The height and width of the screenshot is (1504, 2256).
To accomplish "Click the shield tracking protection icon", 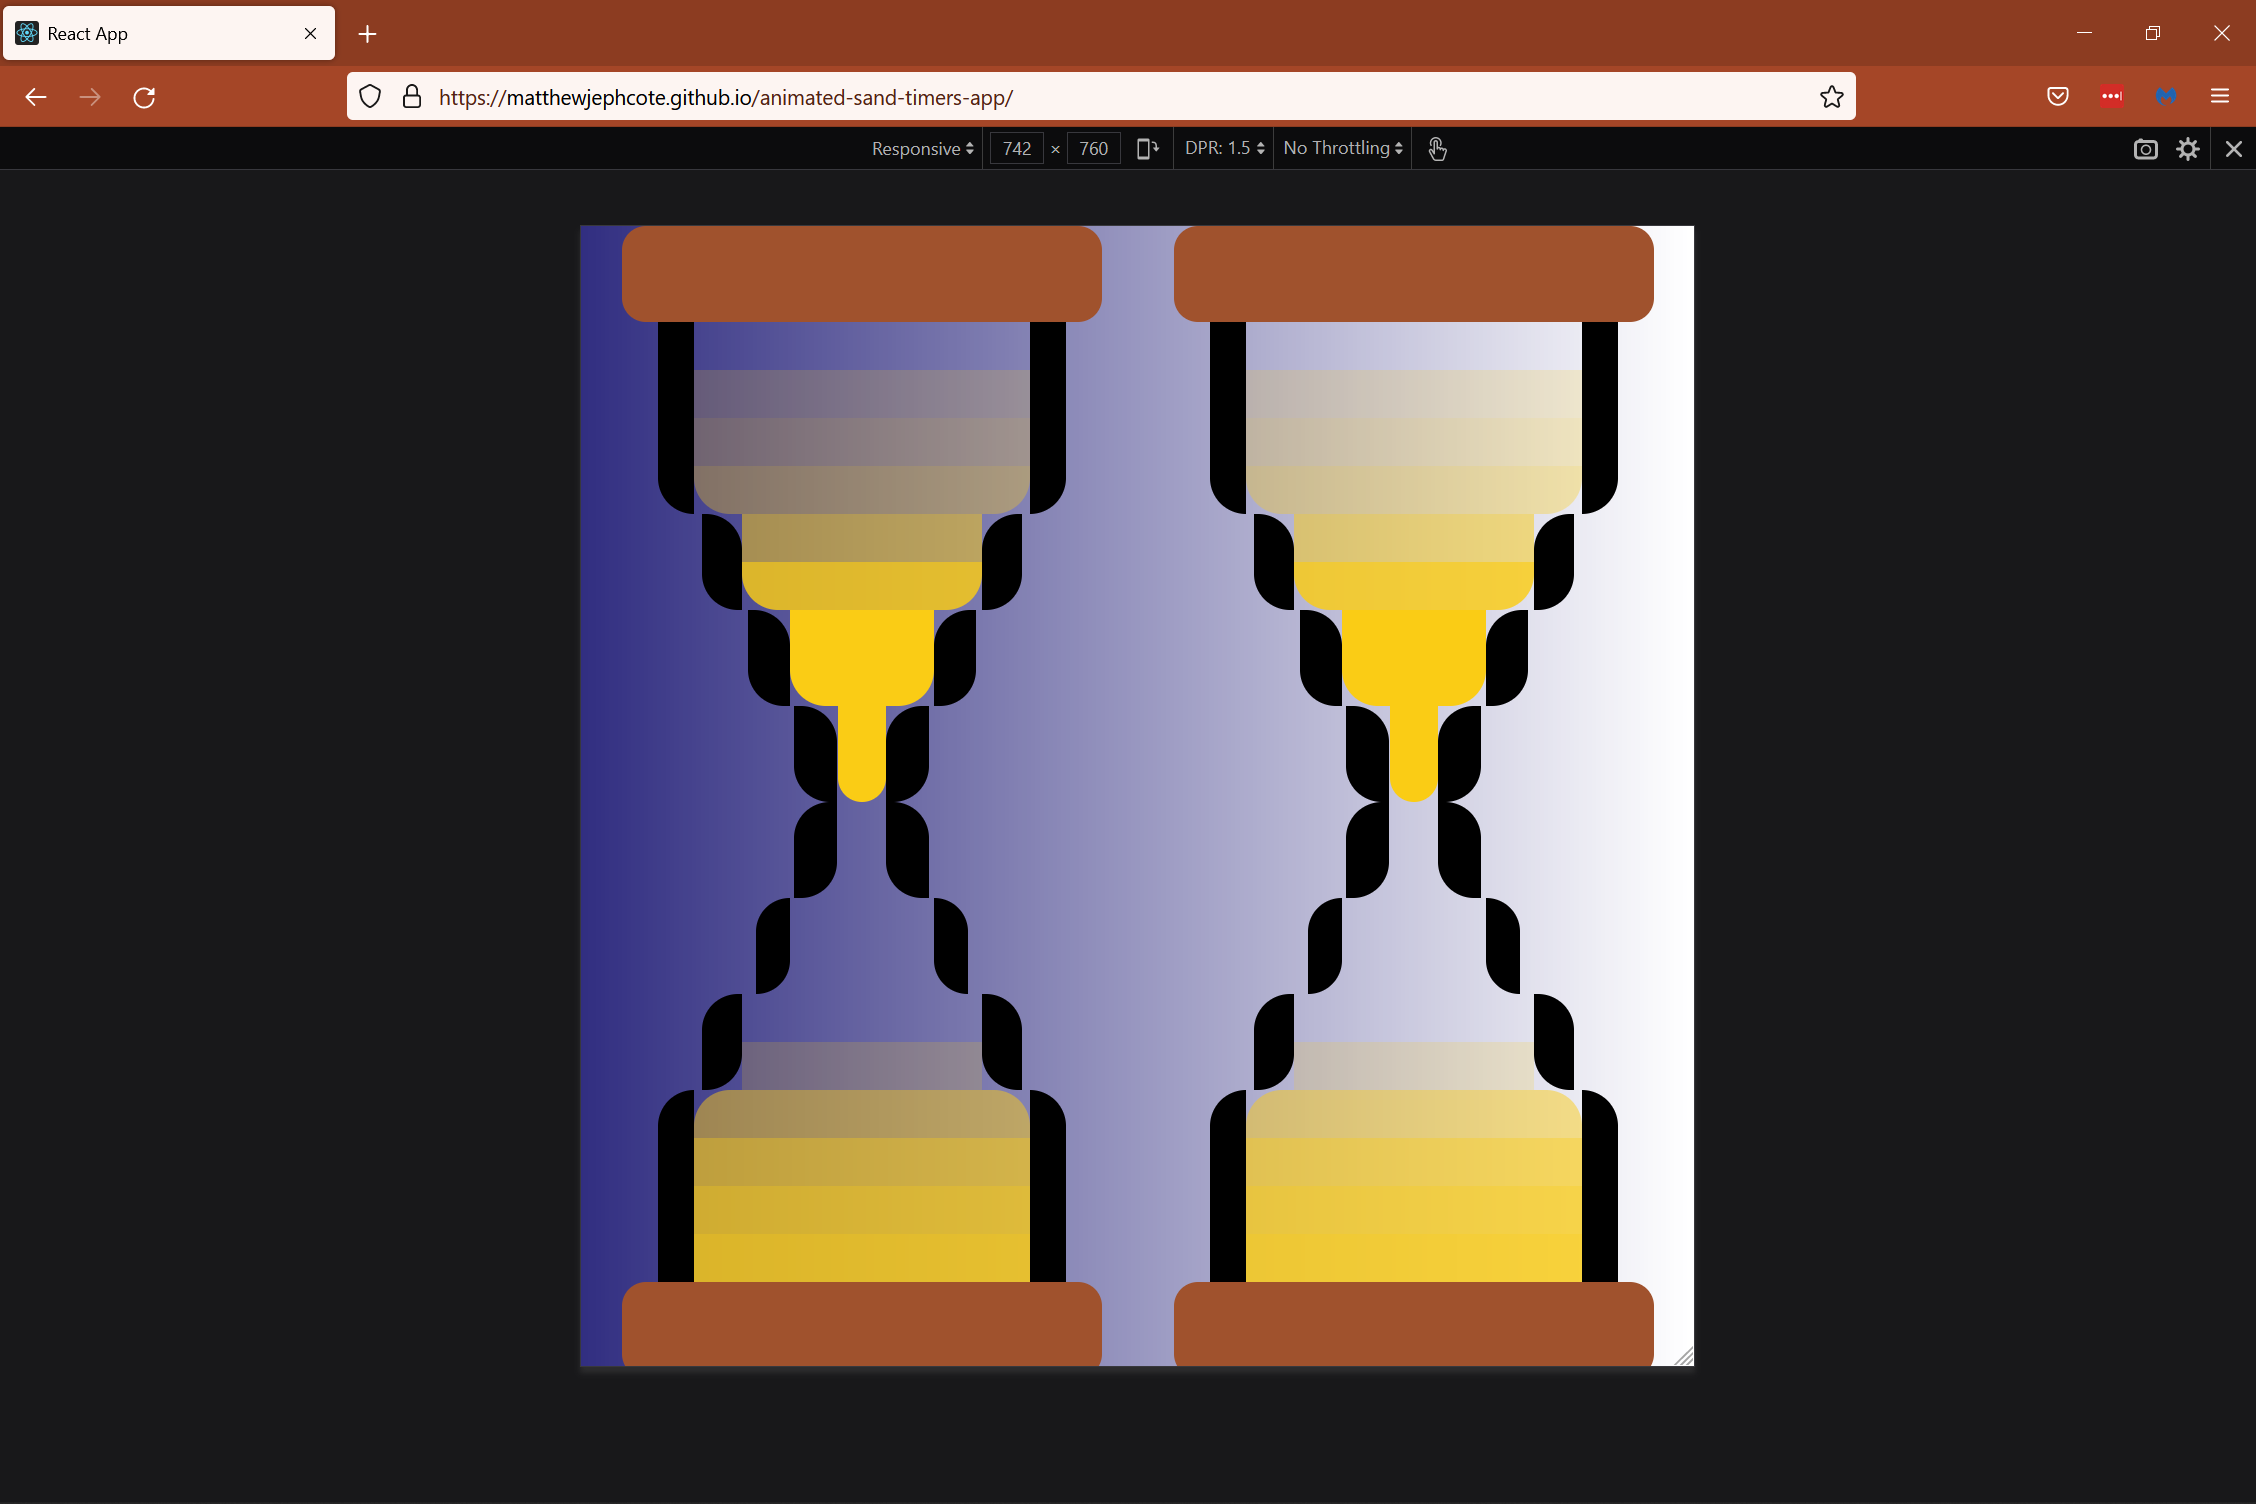I will pos(370,96).
